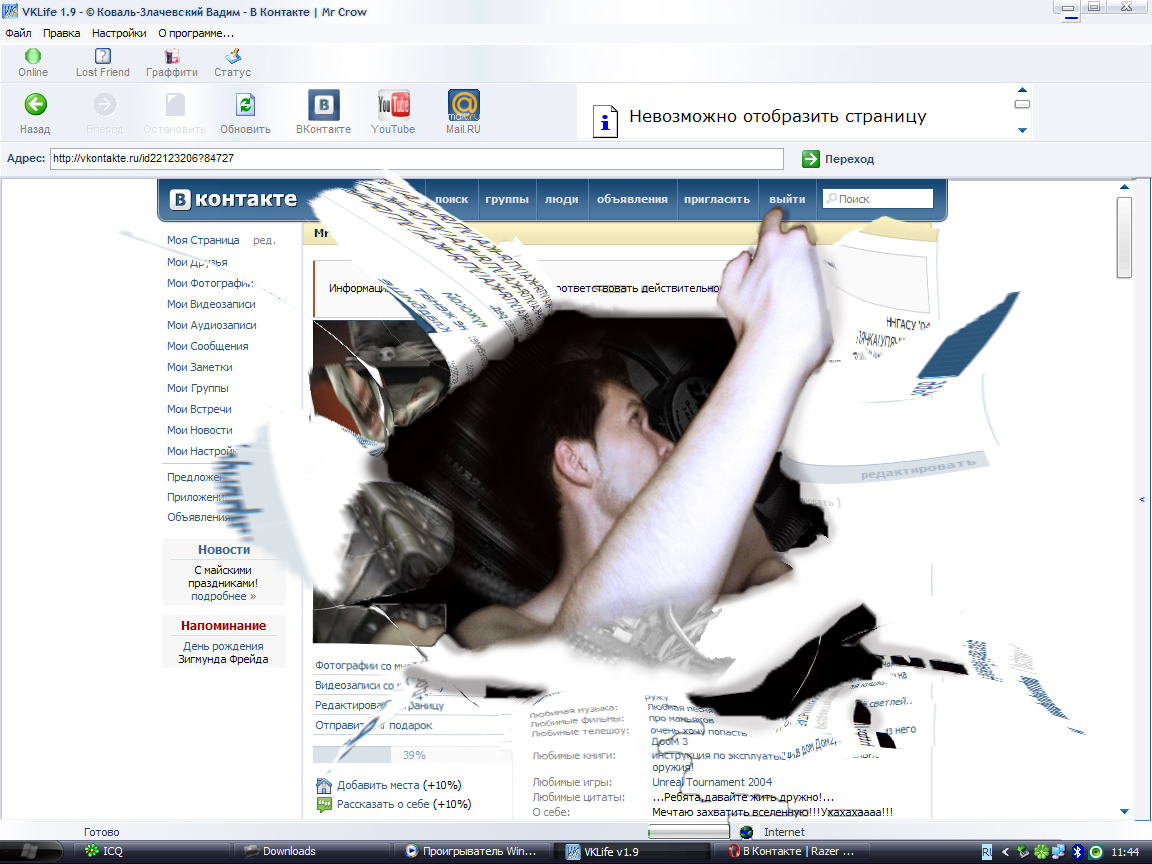Open ВКонтакте shortcut icon
This screenshot has height=864, width=1152.
pyautogui.click(x=323, y=105)
